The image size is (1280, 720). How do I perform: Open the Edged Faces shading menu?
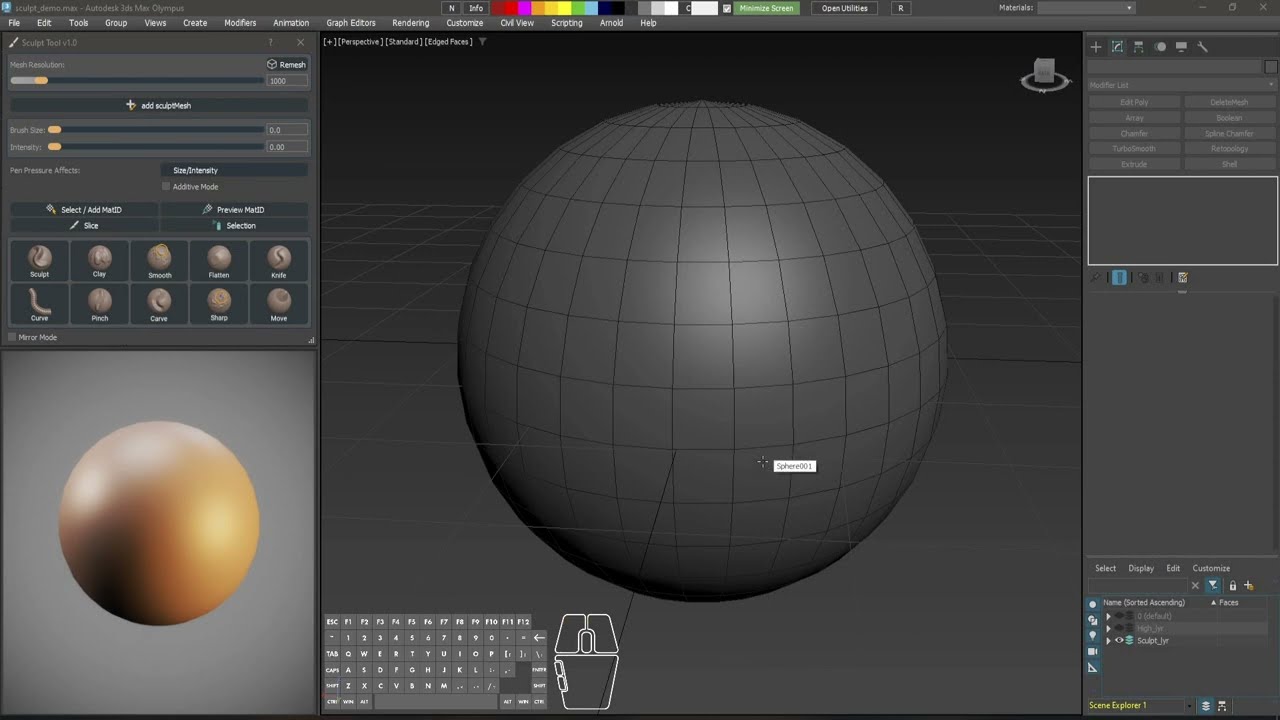point(448,42)
